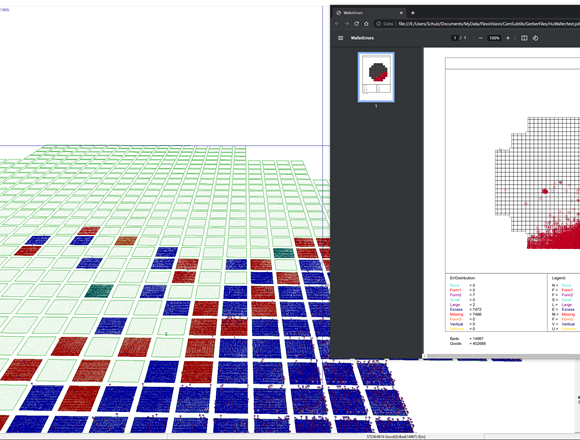
Task: Toggle the PDF sidebar menu
Action: (341, 38)
